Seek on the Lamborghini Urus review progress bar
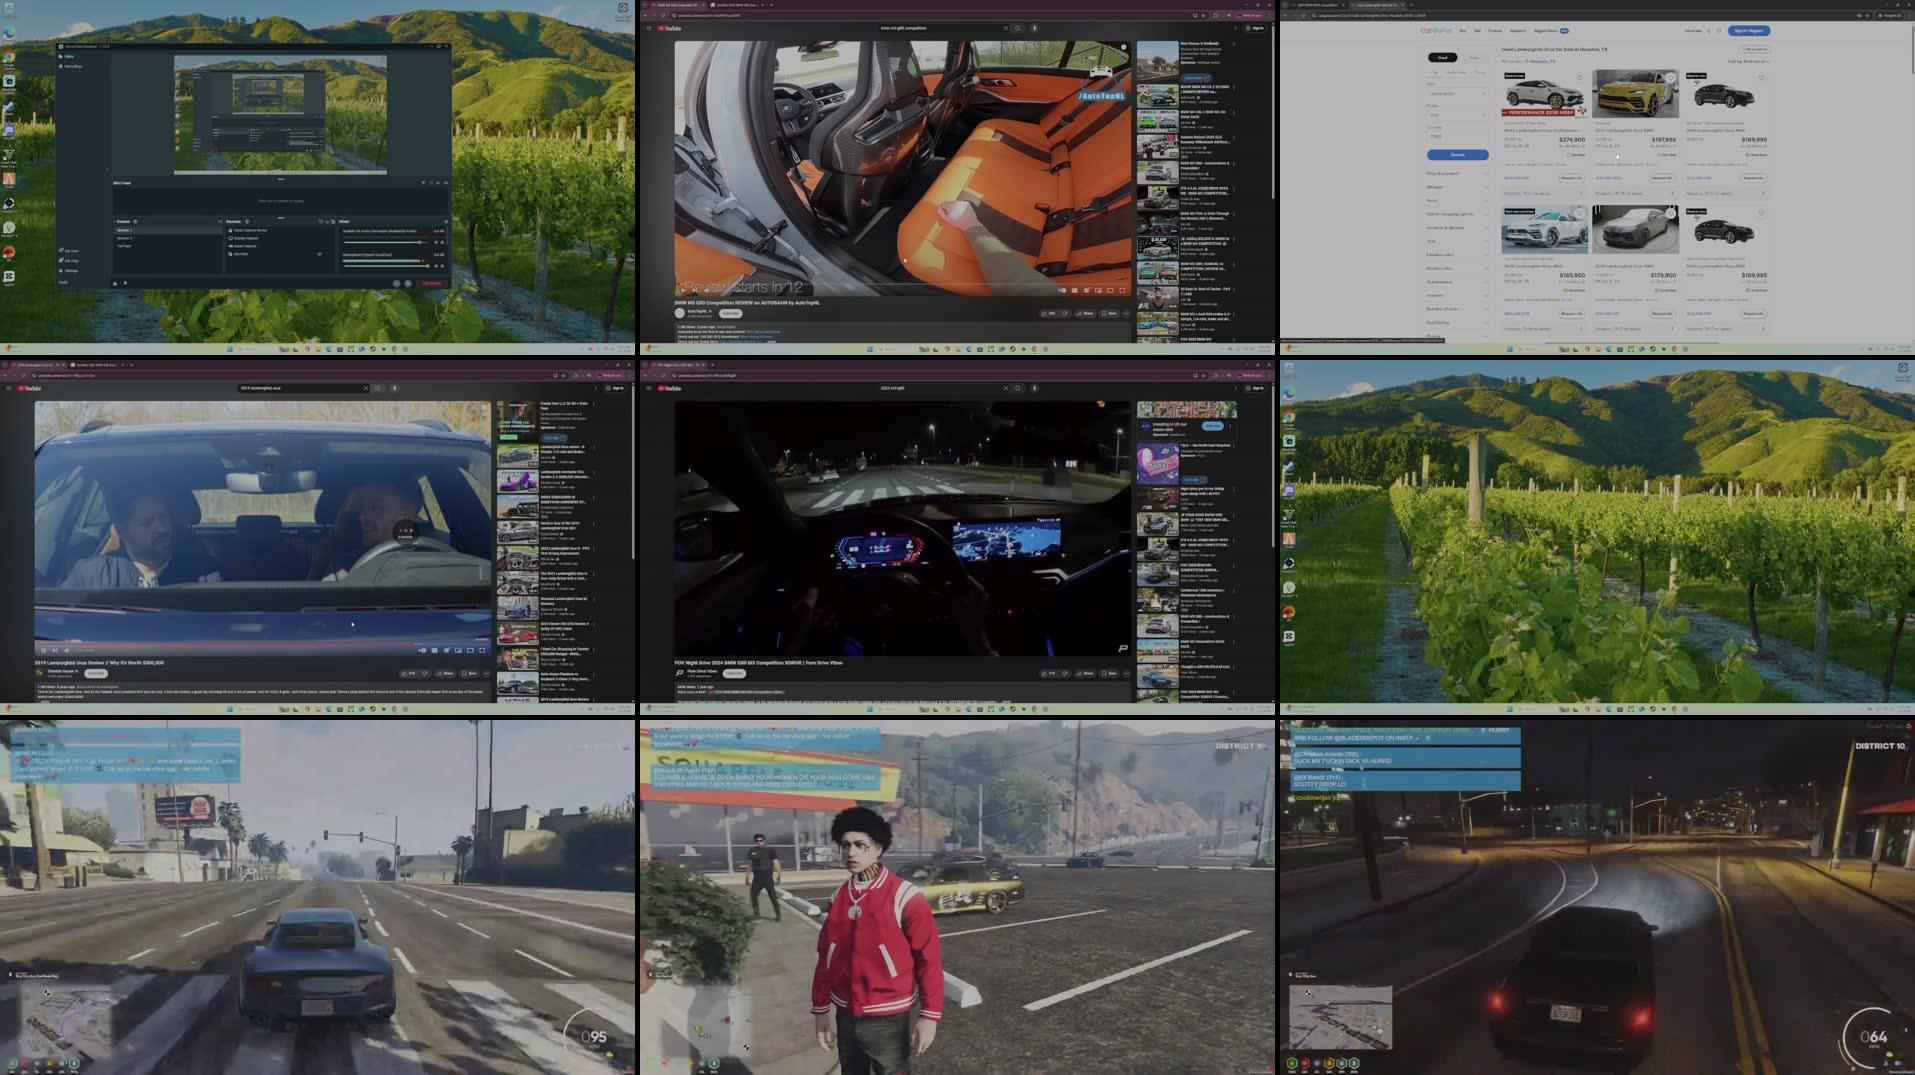Image resolution: width=1915 pixels, height=1075 pixels. pyautogui.click(x=262, y=643)
